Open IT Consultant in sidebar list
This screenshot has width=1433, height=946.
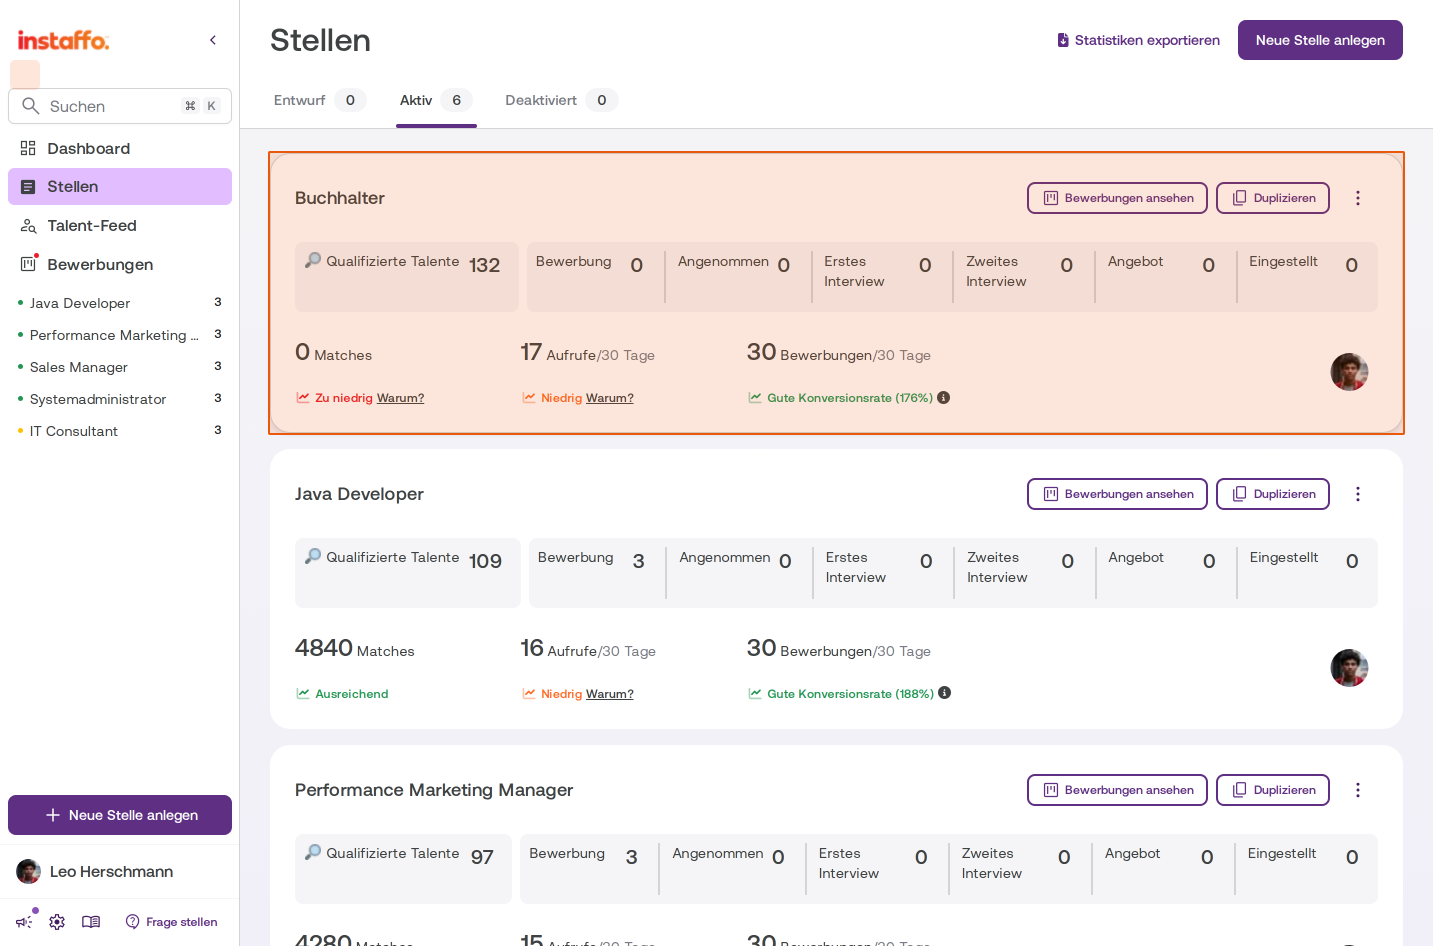click(120, 431)
